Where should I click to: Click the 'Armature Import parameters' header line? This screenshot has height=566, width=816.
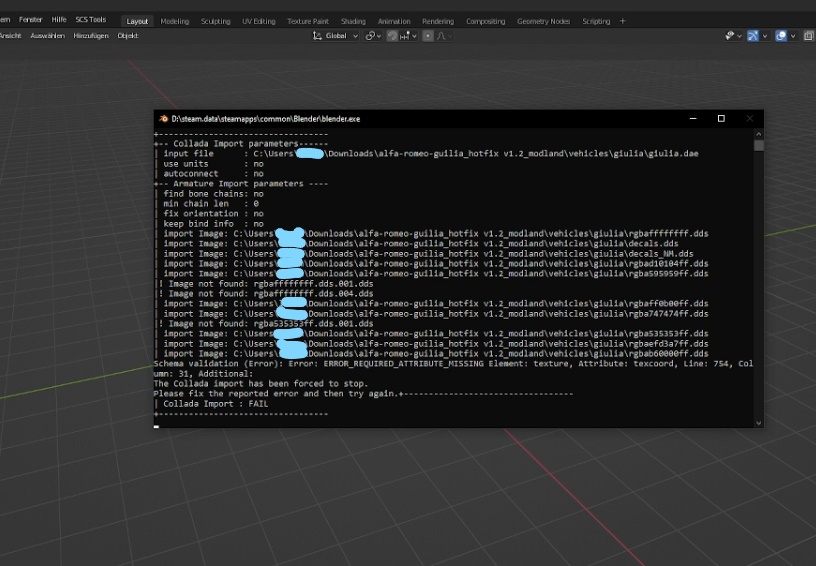(241, 184)
